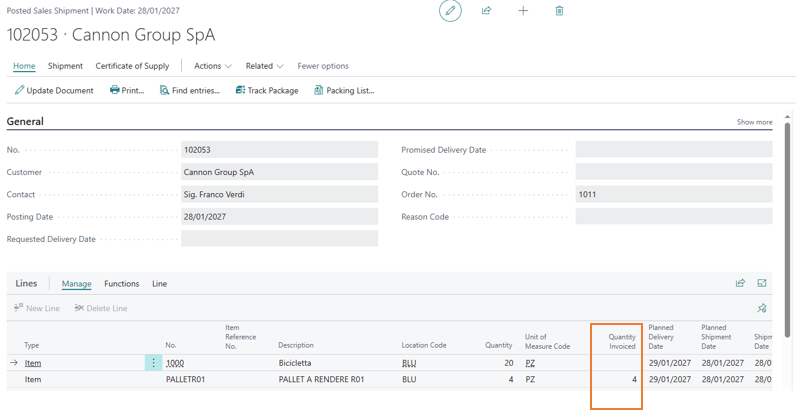Click the Reason Code field
Viewport: 801px width, 418px height.
click(674, 217)
